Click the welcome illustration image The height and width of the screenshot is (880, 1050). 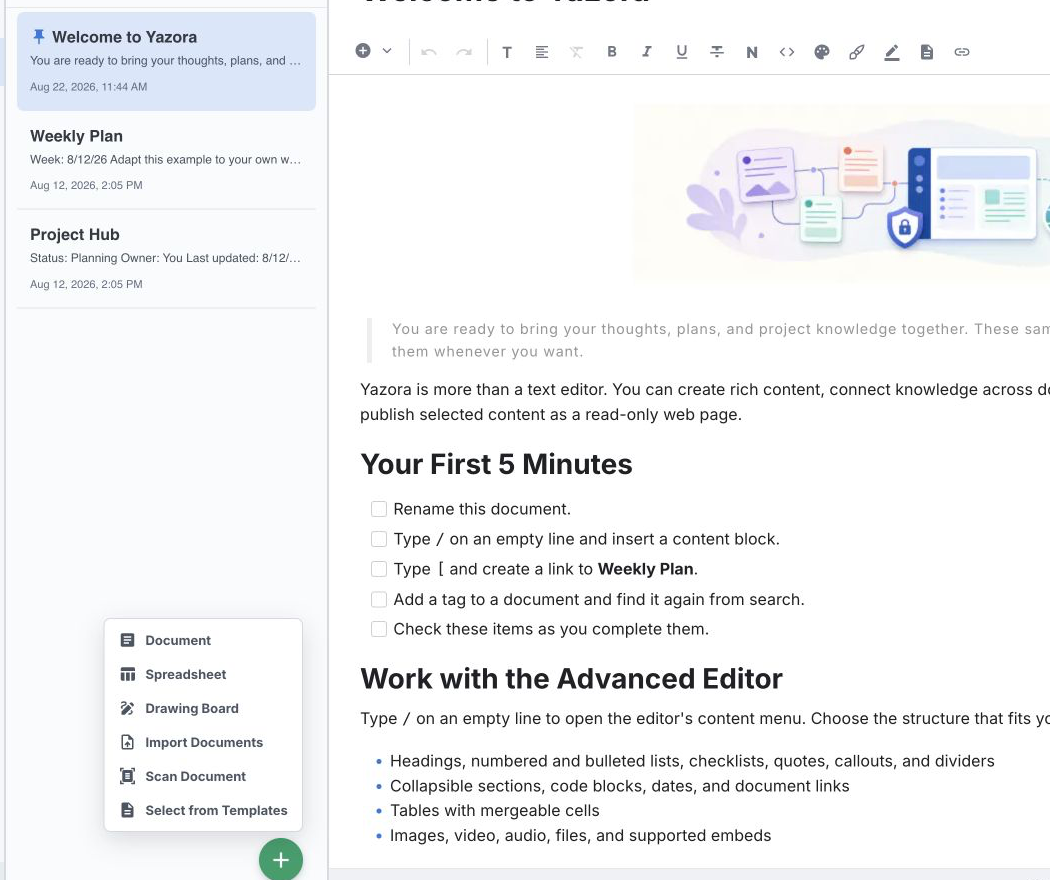point(842,192)
